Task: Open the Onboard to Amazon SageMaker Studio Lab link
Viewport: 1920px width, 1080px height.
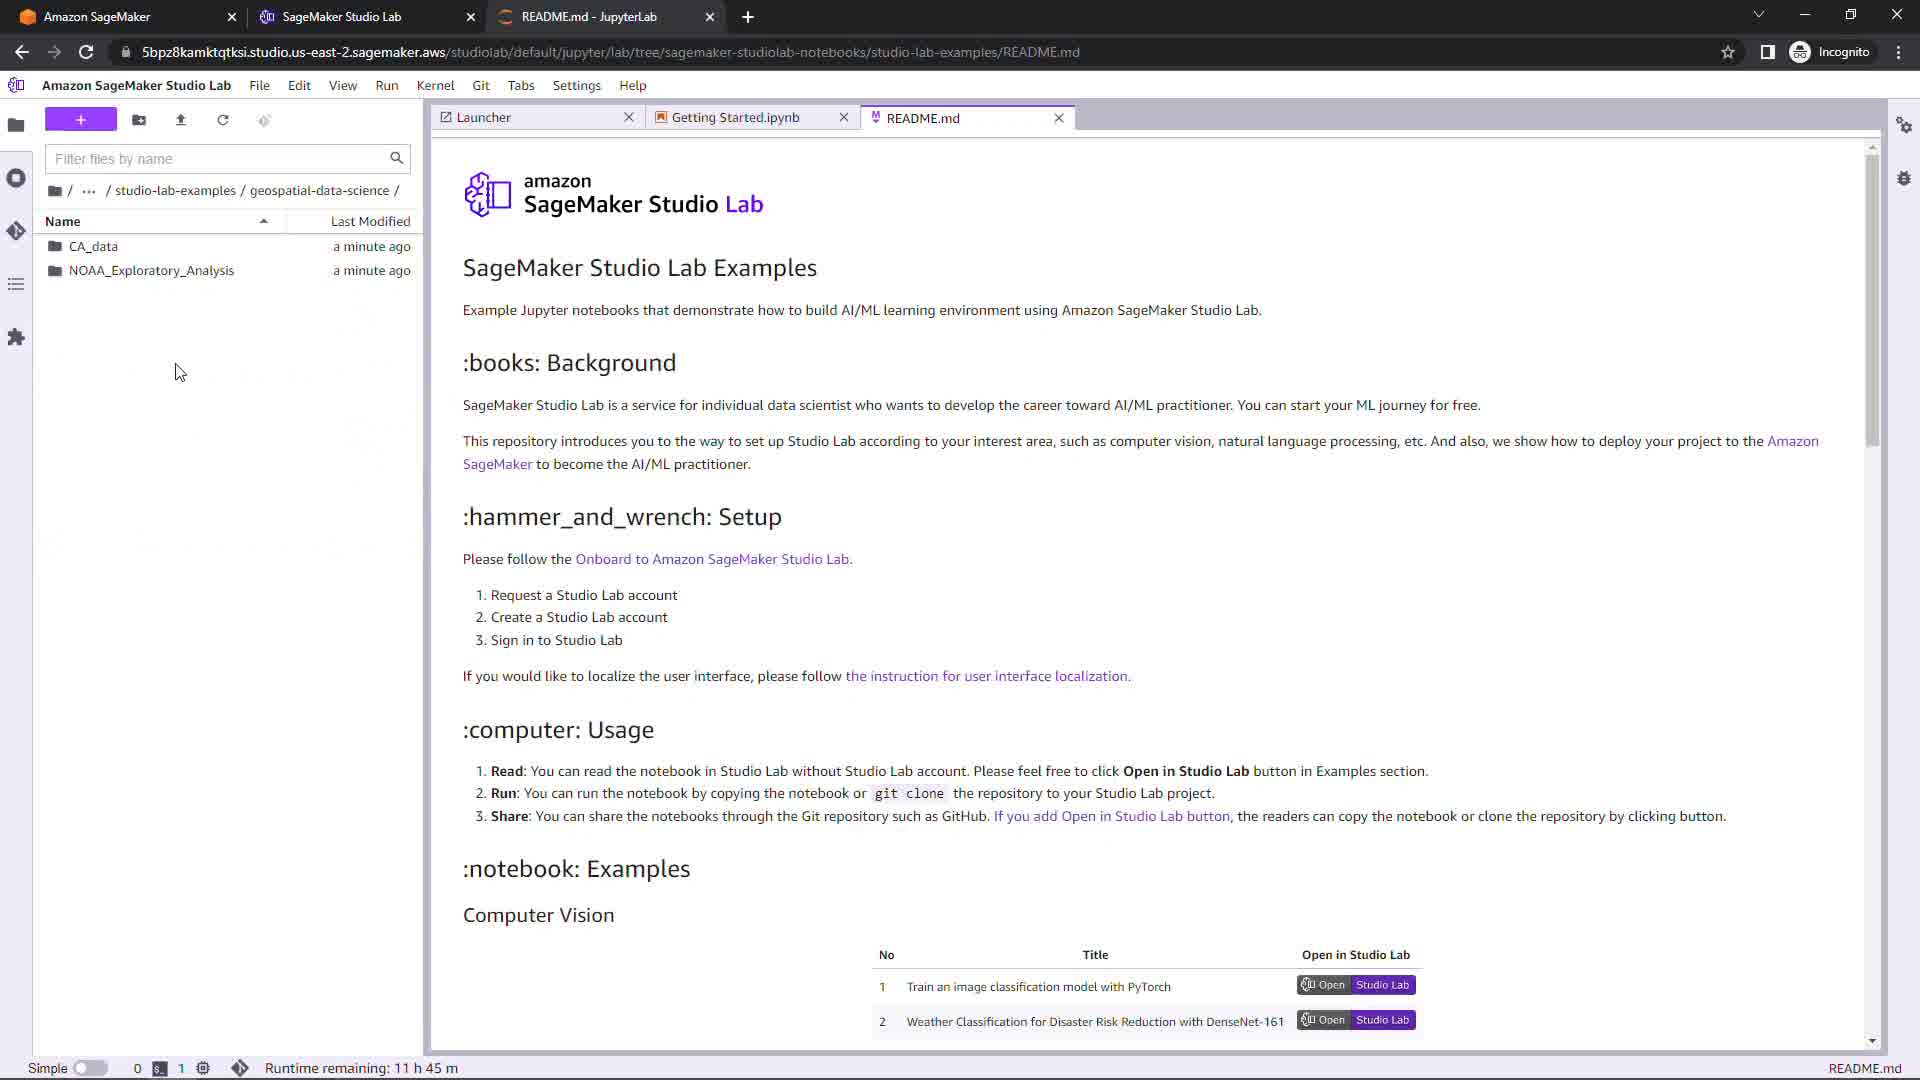Action: pos(712,559)
